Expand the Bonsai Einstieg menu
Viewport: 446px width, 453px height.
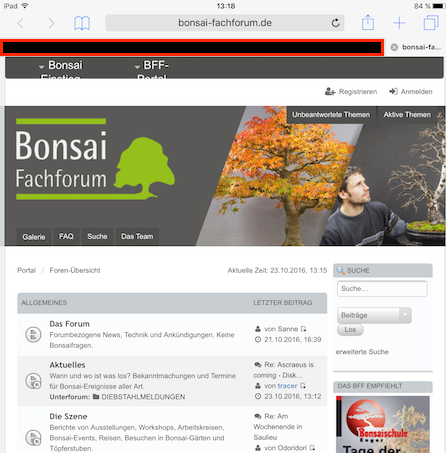(x=61, y=69)
